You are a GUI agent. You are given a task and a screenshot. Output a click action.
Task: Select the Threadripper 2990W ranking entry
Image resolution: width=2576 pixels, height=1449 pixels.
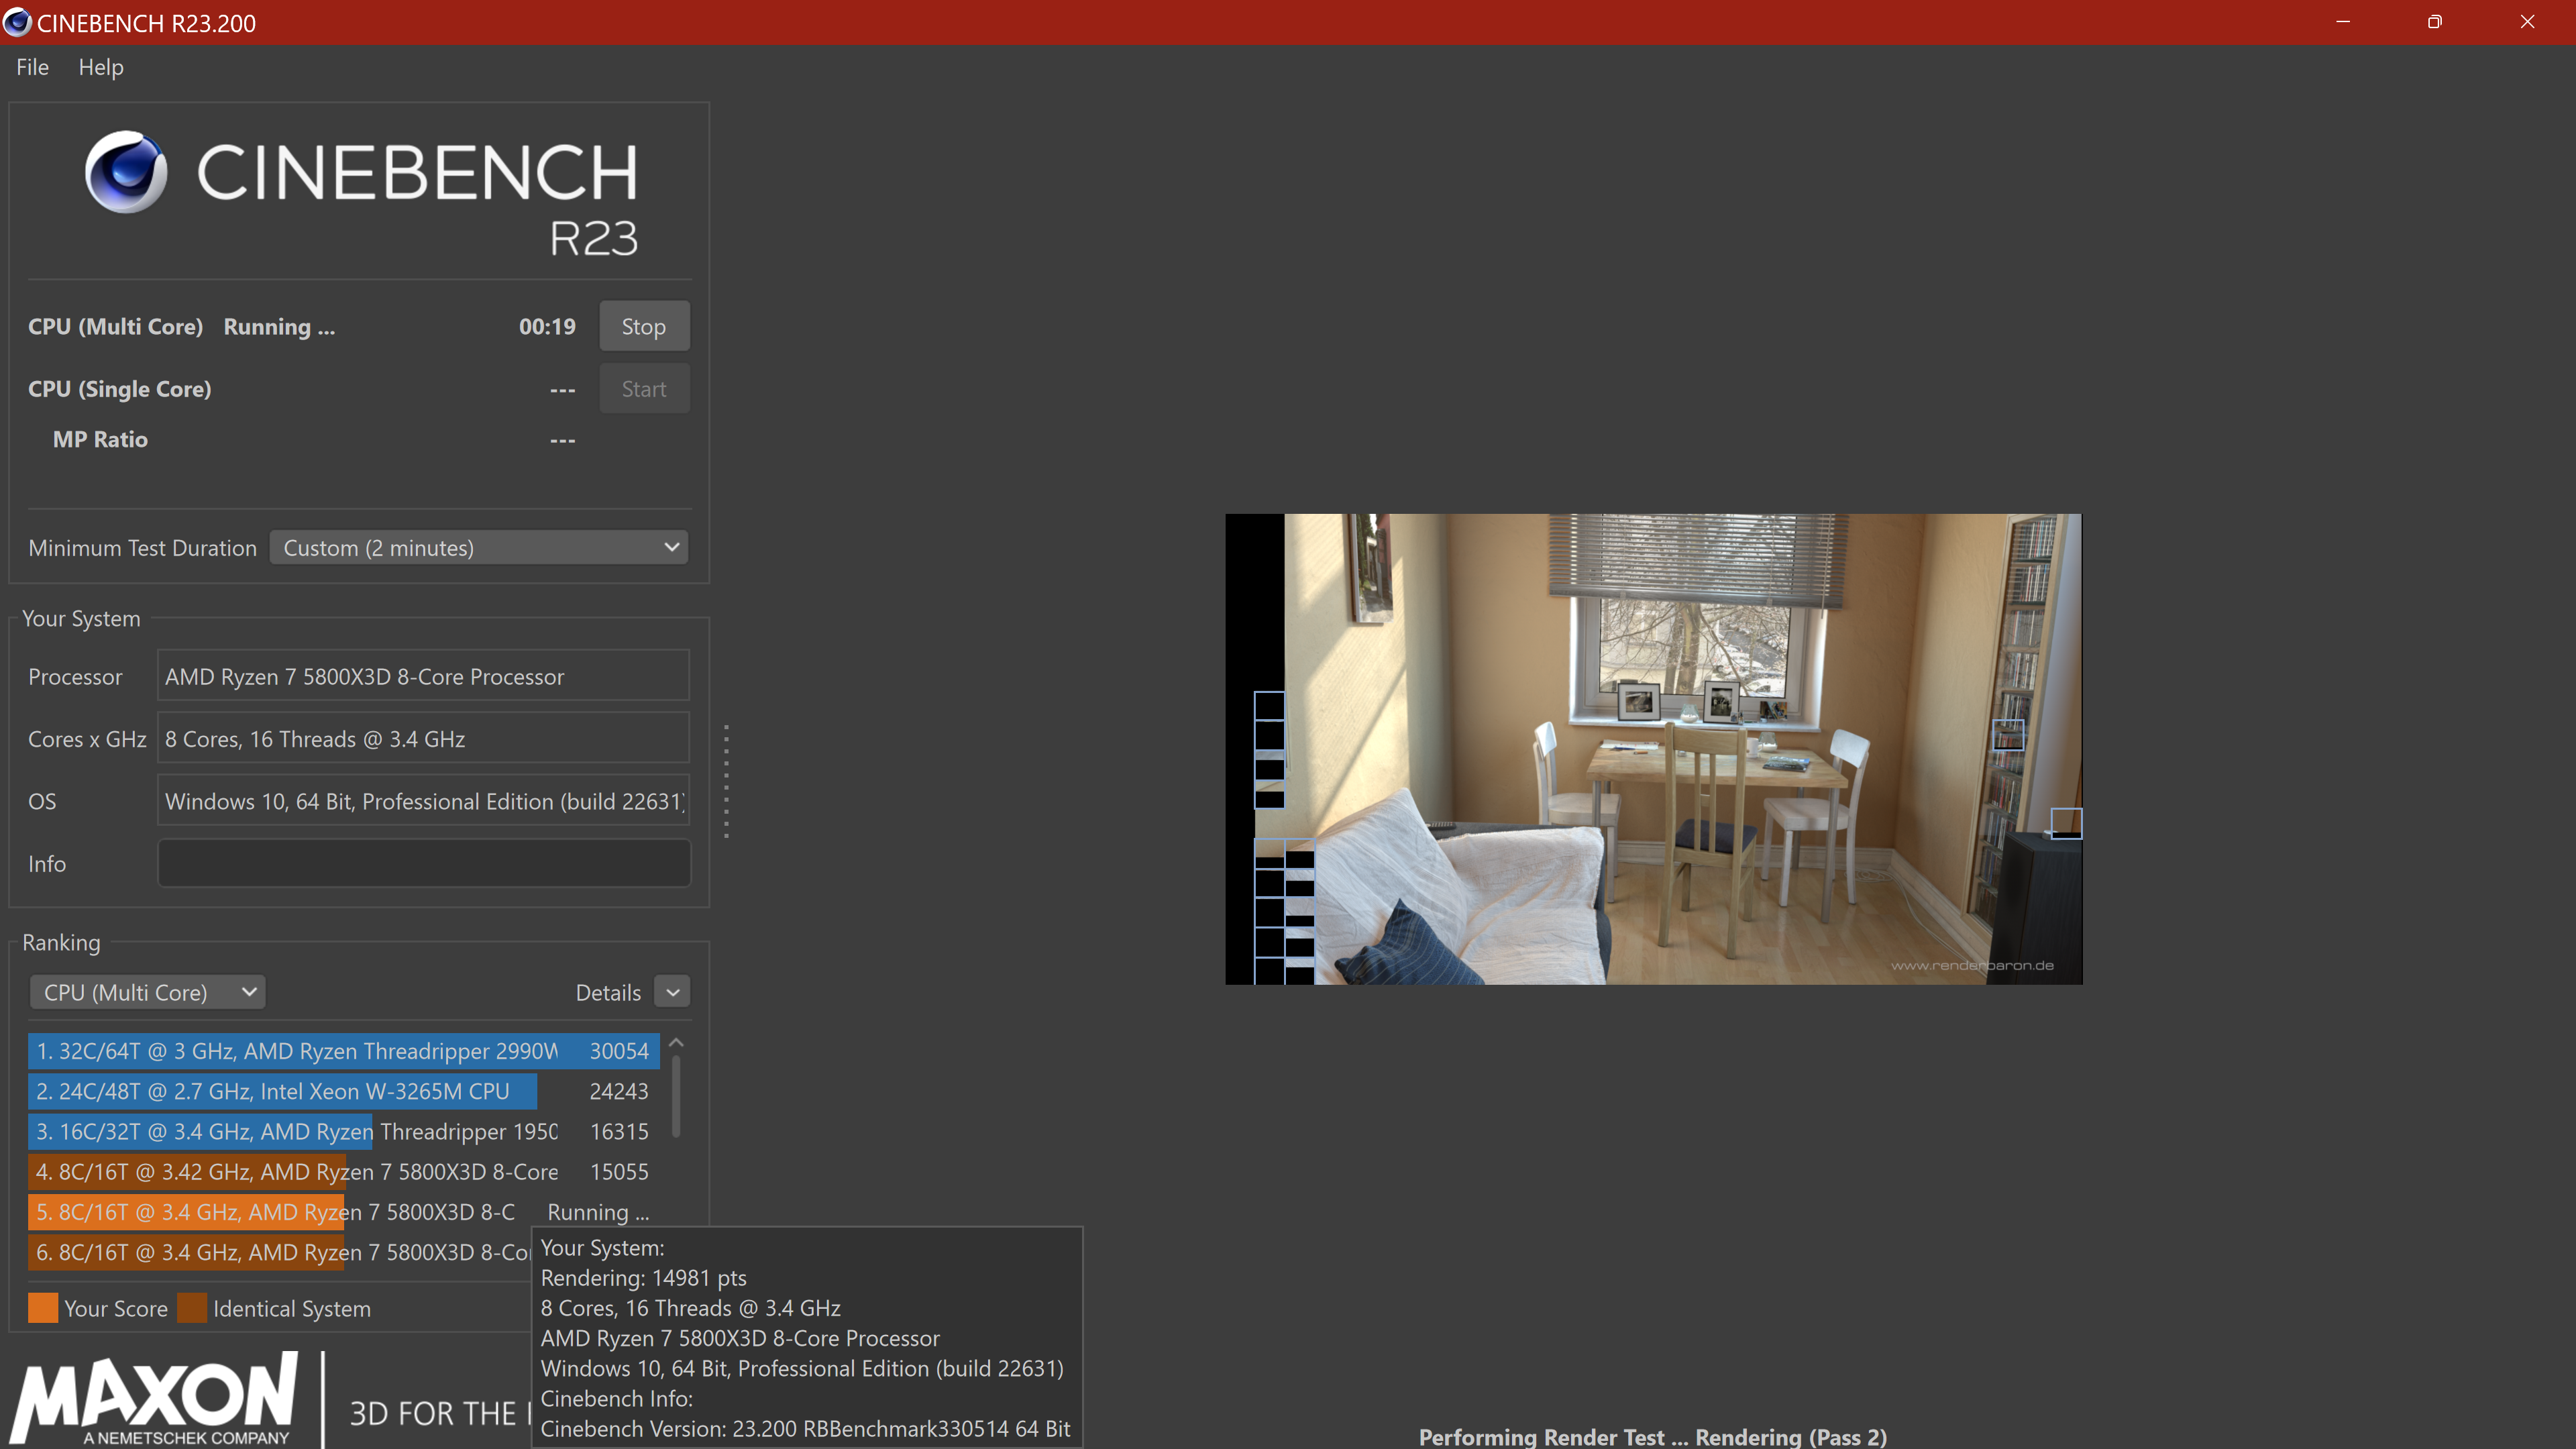[x=342, y=1051]
